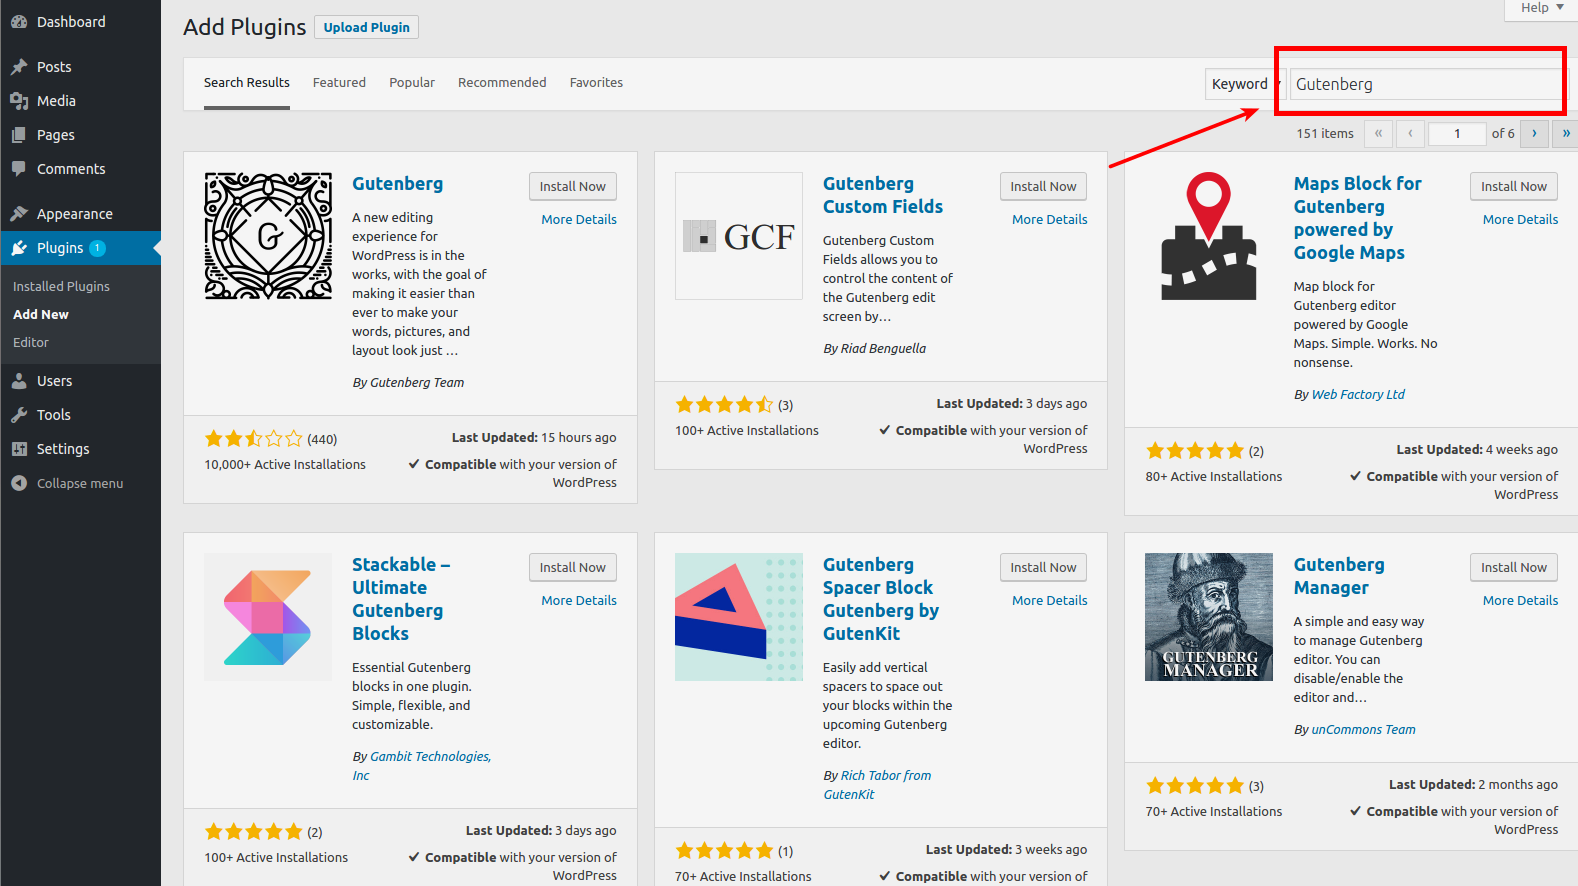Click "10,000+ Active Installations" text
This screenshot has width=1578, height=886.
(x=285, y=465)
